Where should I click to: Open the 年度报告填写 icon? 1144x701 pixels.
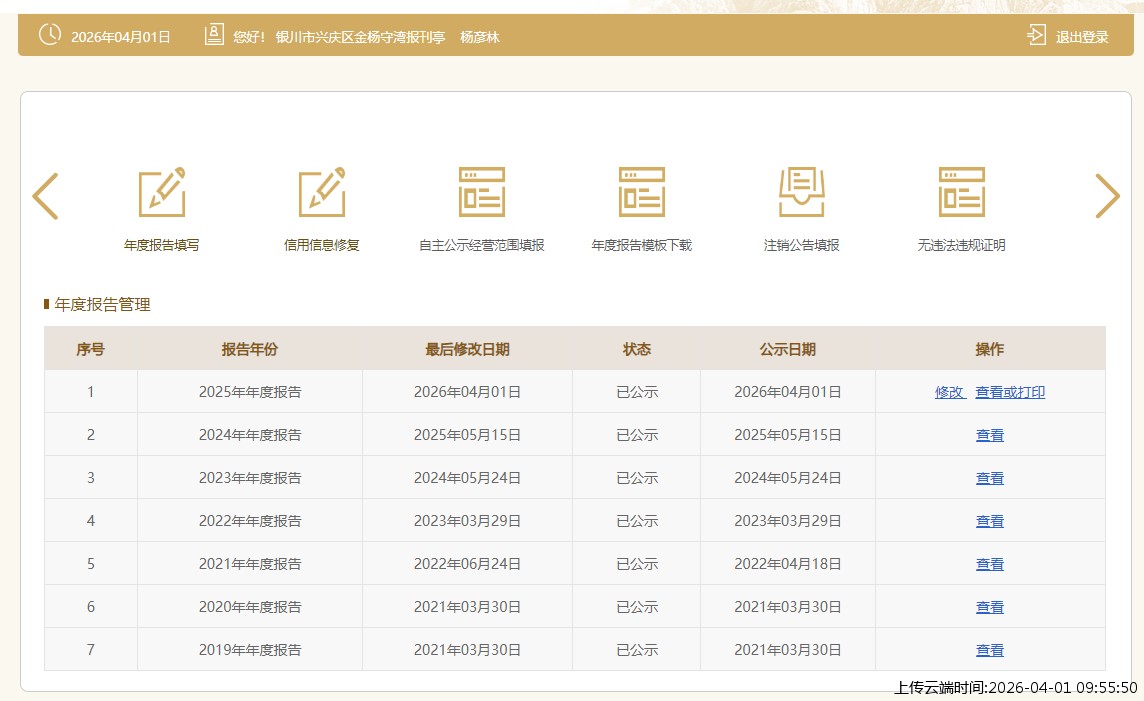pos(161,192)
